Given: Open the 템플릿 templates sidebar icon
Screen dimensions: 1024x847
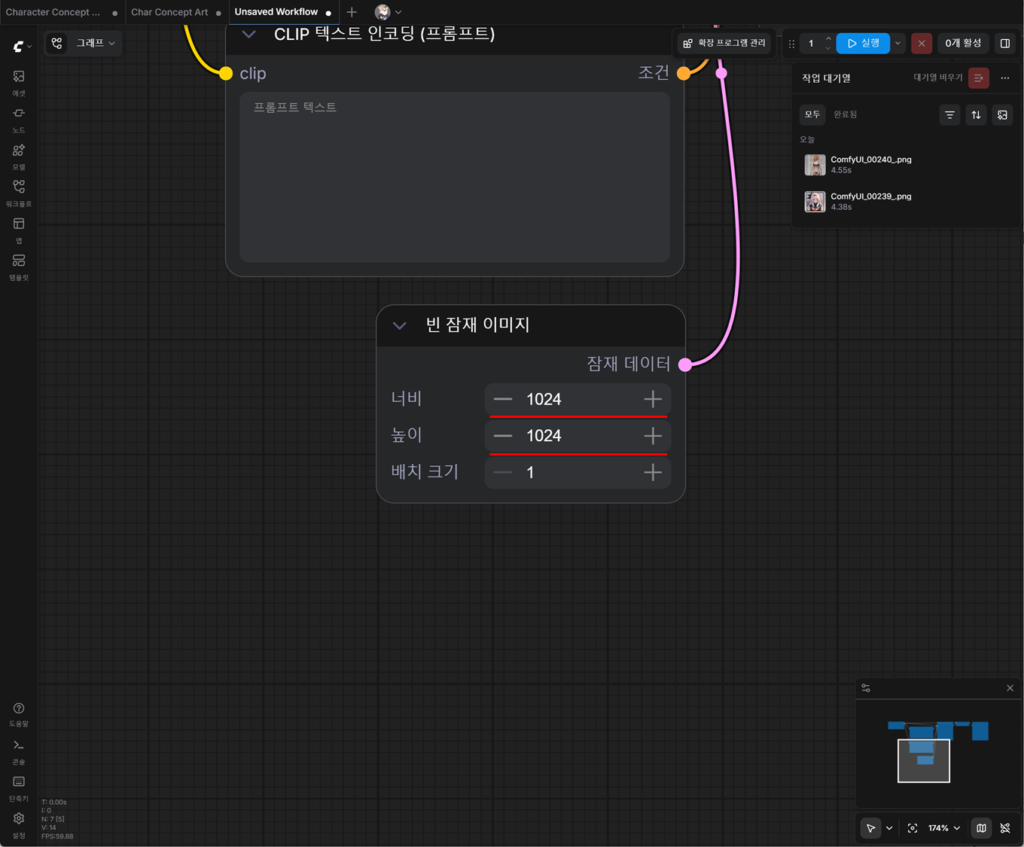Looking at the screenshot, I should [x=18, y=266].
